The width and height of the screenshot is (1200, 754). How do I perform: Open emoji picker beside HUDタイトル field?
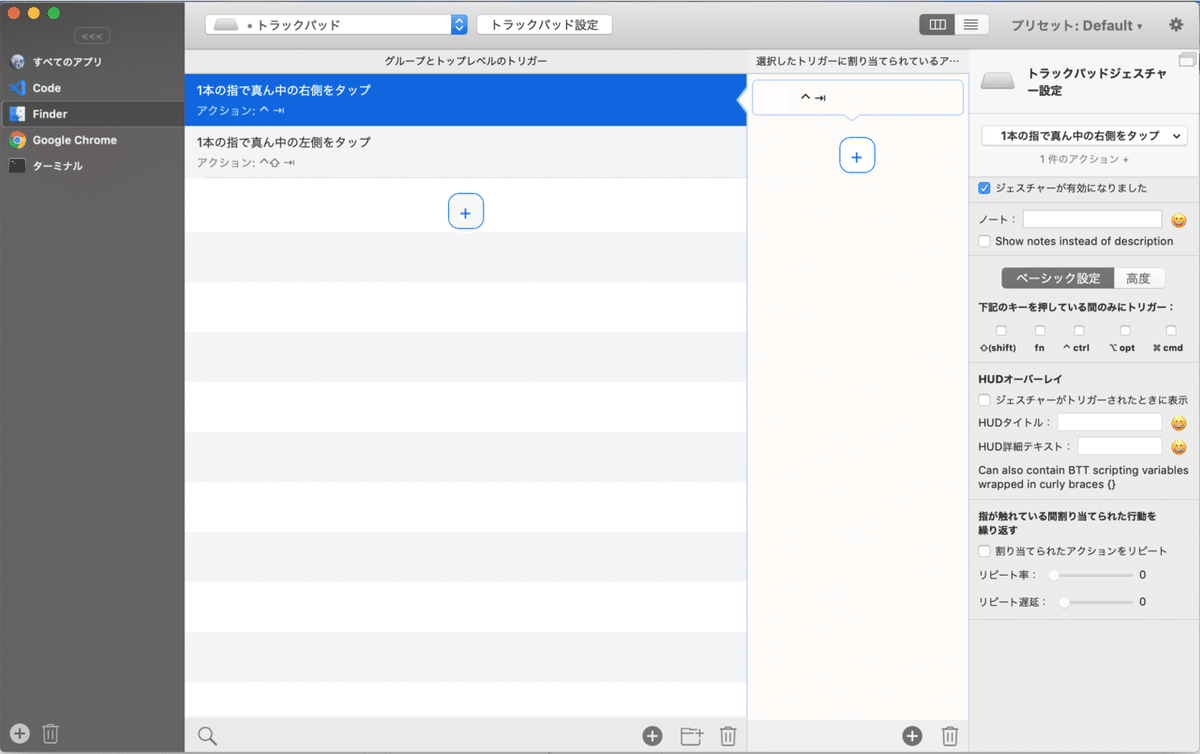click(x=1179, y=423)
